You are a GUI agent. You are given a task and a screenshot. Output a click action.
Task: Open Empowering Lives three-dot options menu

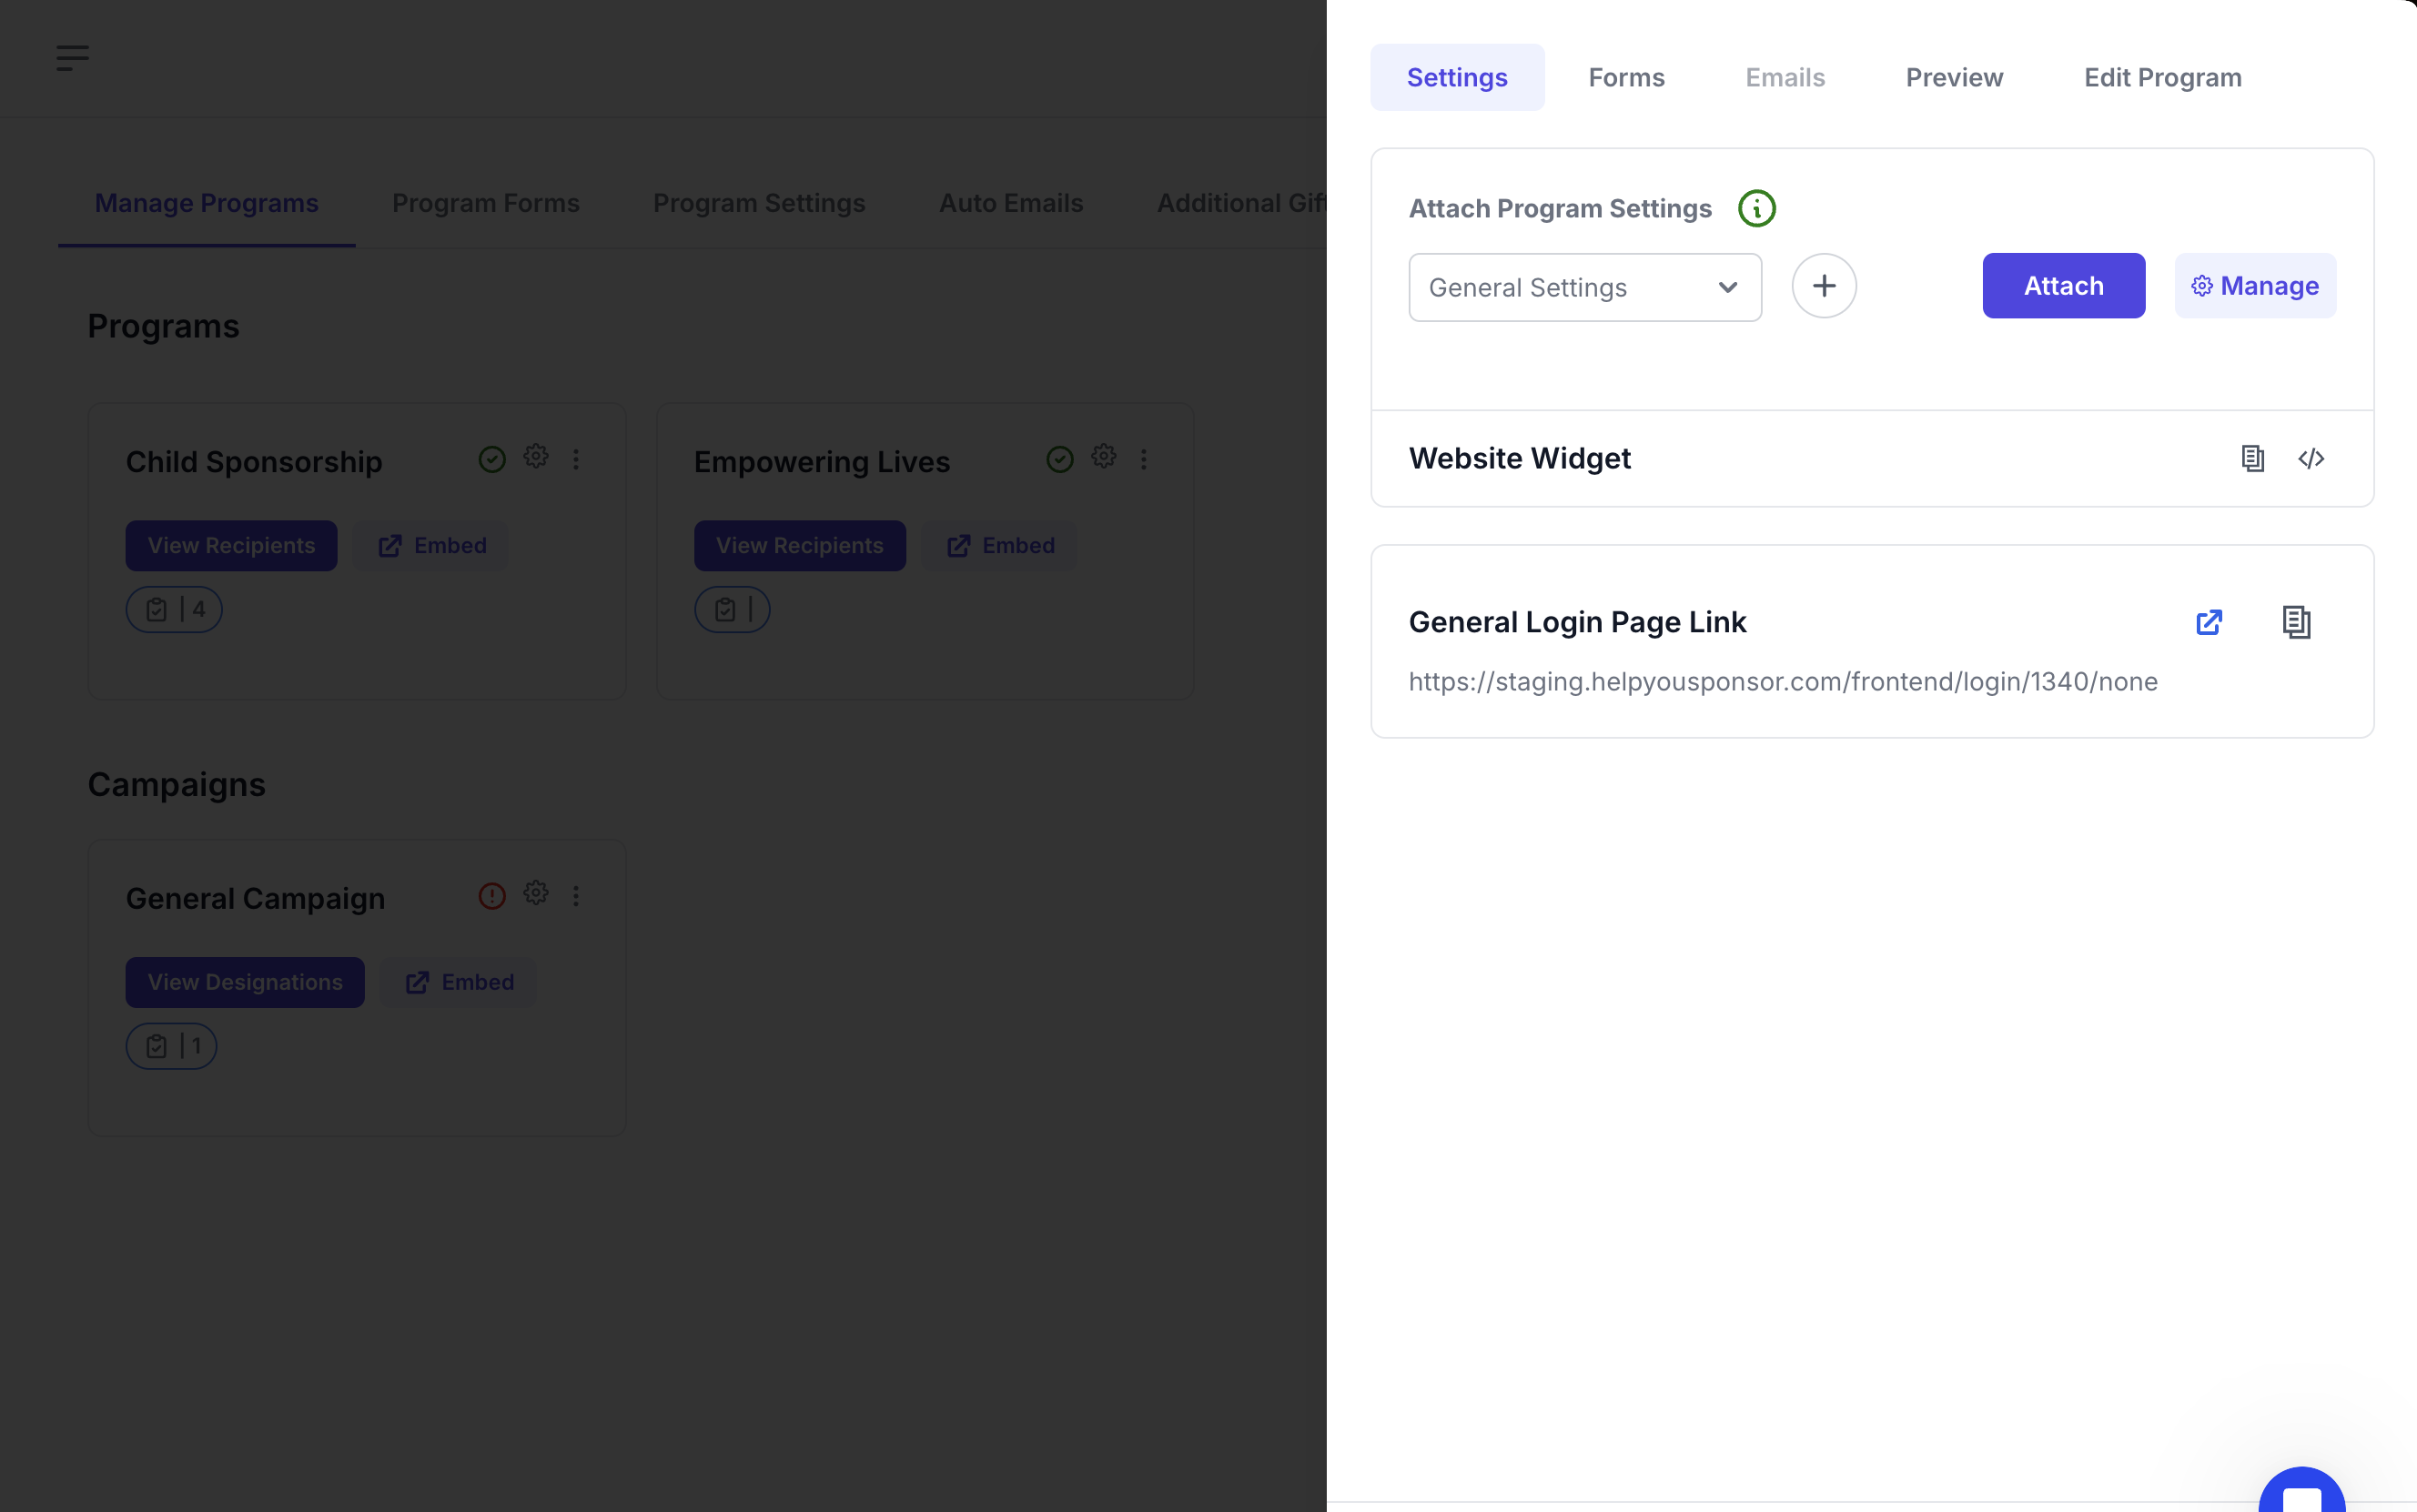tap(1143, 459)
